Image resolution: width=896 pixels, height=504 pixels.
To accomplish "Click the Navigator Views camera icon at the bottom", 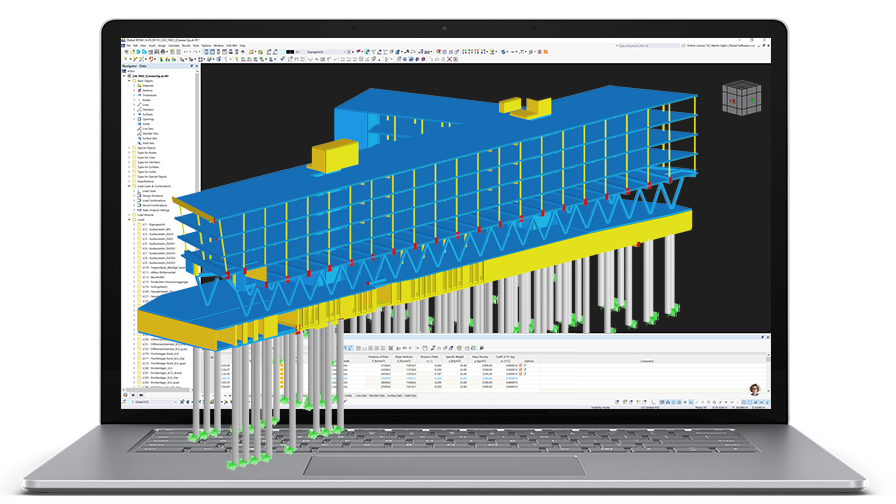I will (141, 395).
